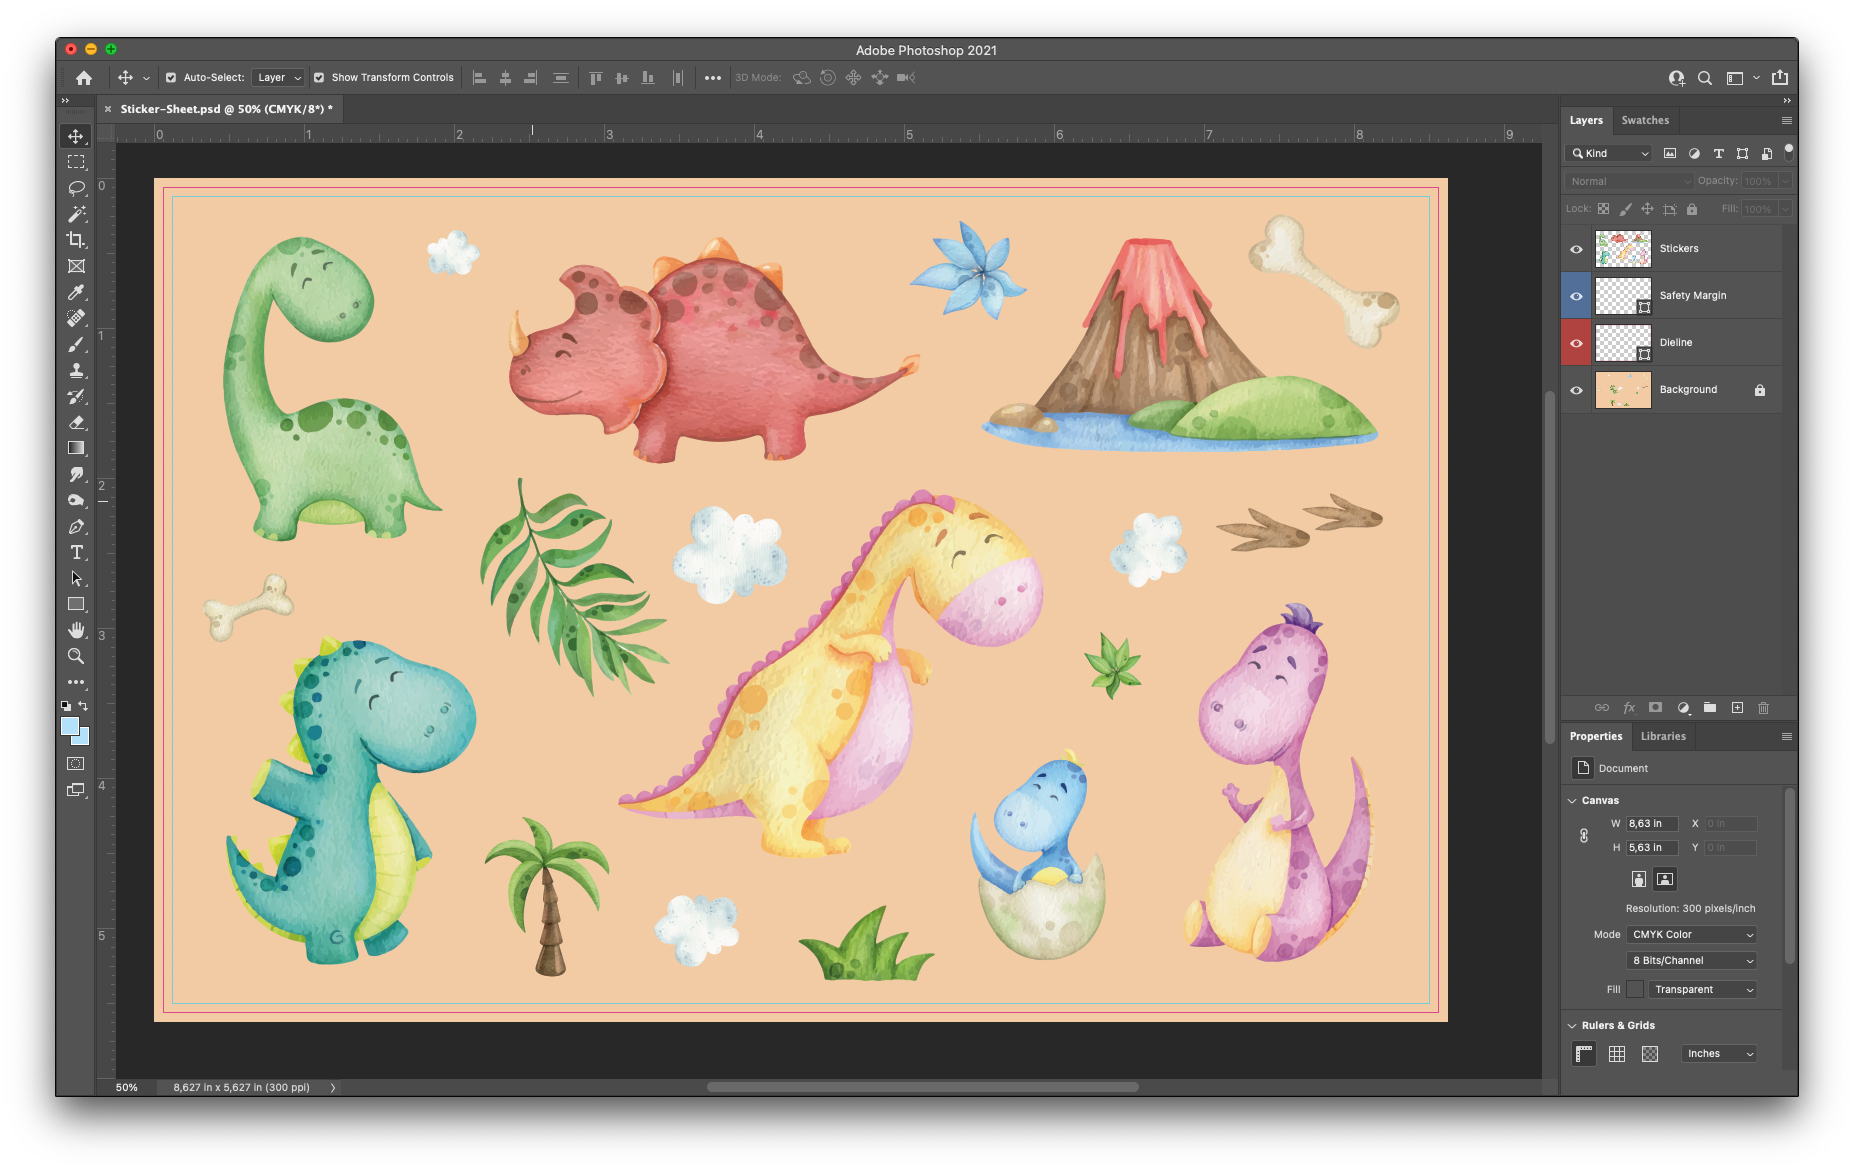The image size is (1854, 1170).
Task: Delete layer using trash icon
Action: point(1763,708)
